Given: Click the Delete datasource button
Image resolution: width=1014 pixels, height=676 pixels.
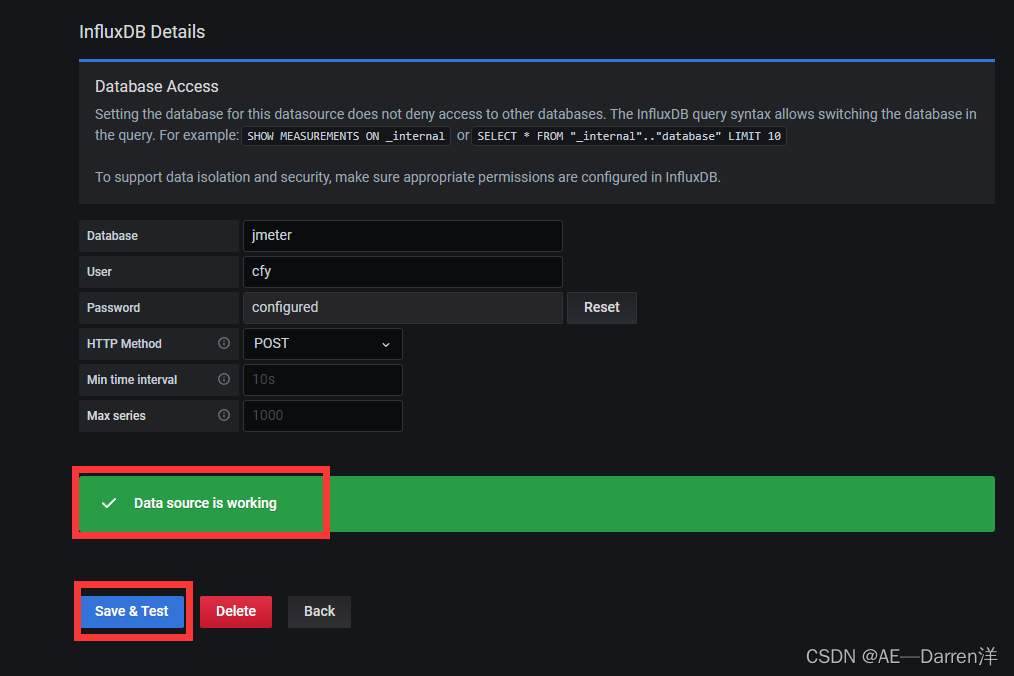Looking at the screenshot, I should 235,611.
